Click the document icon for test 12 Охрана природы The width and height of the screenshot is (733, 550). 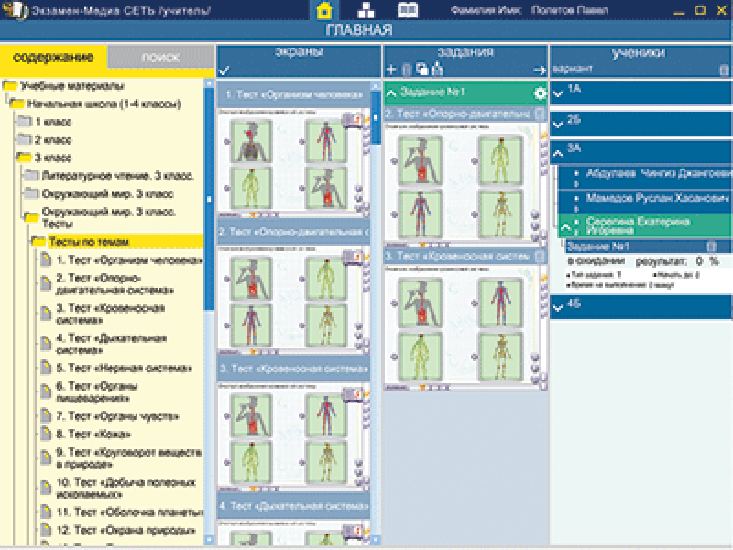[45, 529]
